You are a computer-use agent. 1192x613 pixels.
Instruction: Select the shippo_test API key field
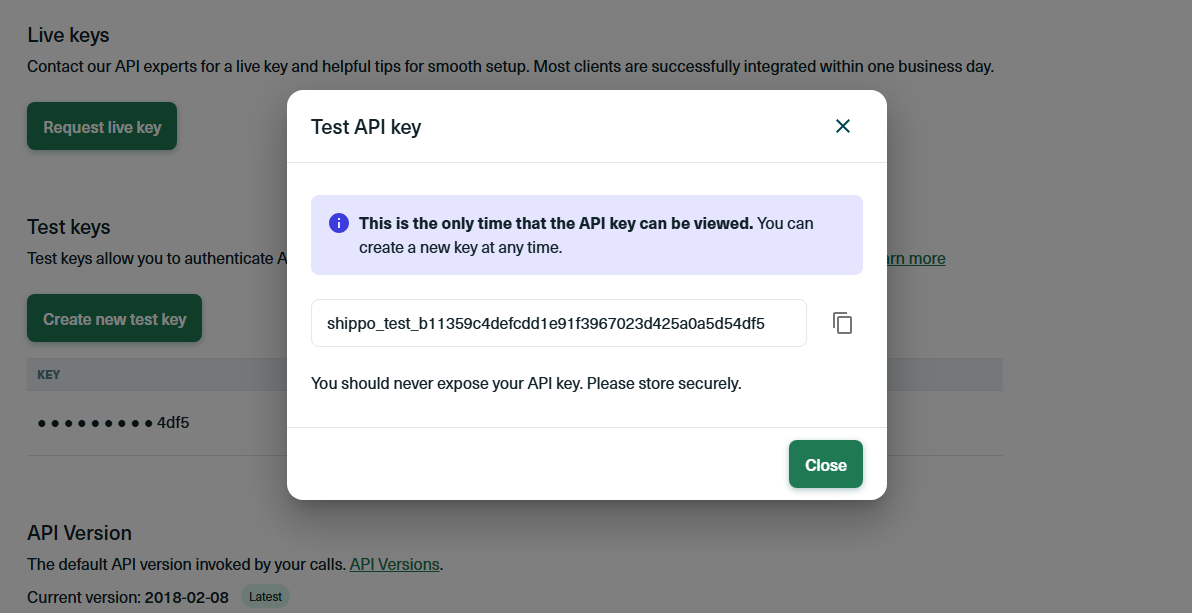[x=558, y=323]
